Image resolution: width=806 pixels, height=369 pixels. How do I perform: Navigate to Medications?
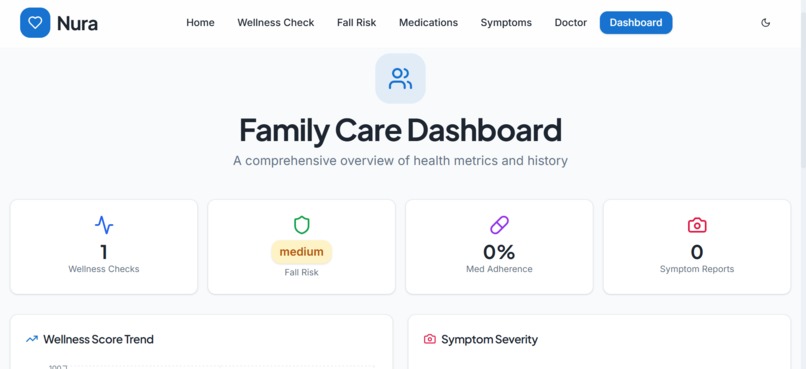pos(428,23)
